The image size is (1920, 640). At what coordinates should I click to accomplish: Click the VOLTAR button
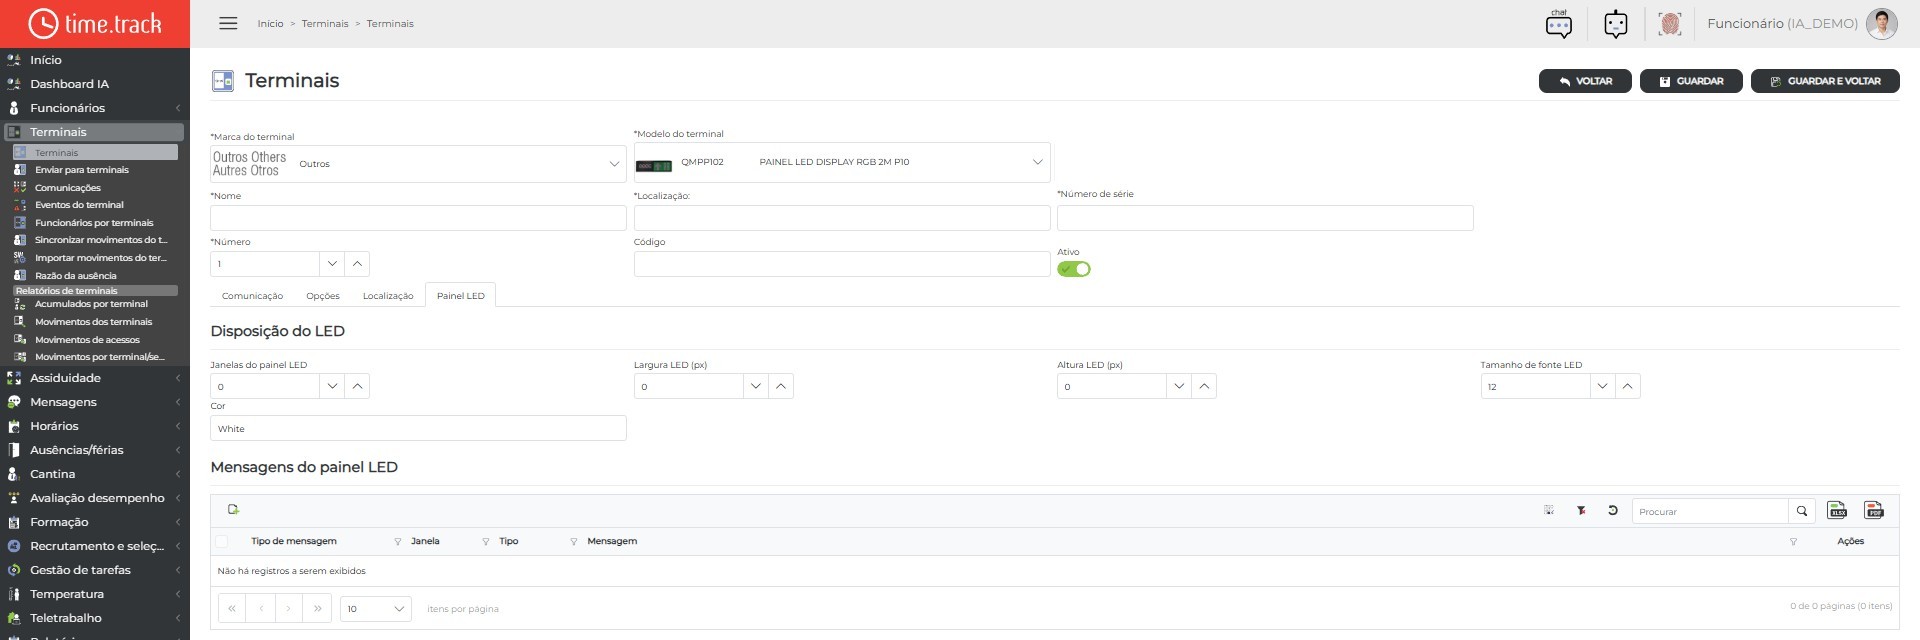coord(1585,81)
